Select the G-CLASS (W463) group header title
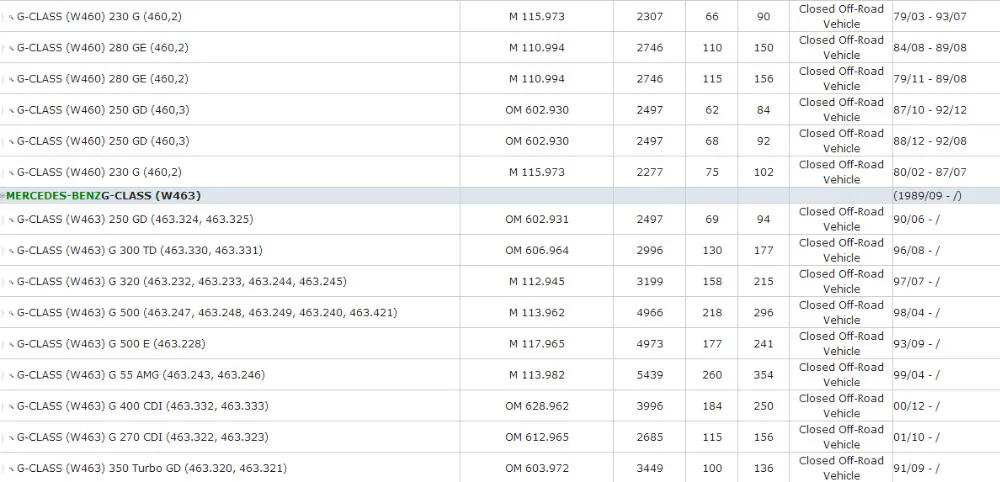1000x482 pixels. click(151, 196)
